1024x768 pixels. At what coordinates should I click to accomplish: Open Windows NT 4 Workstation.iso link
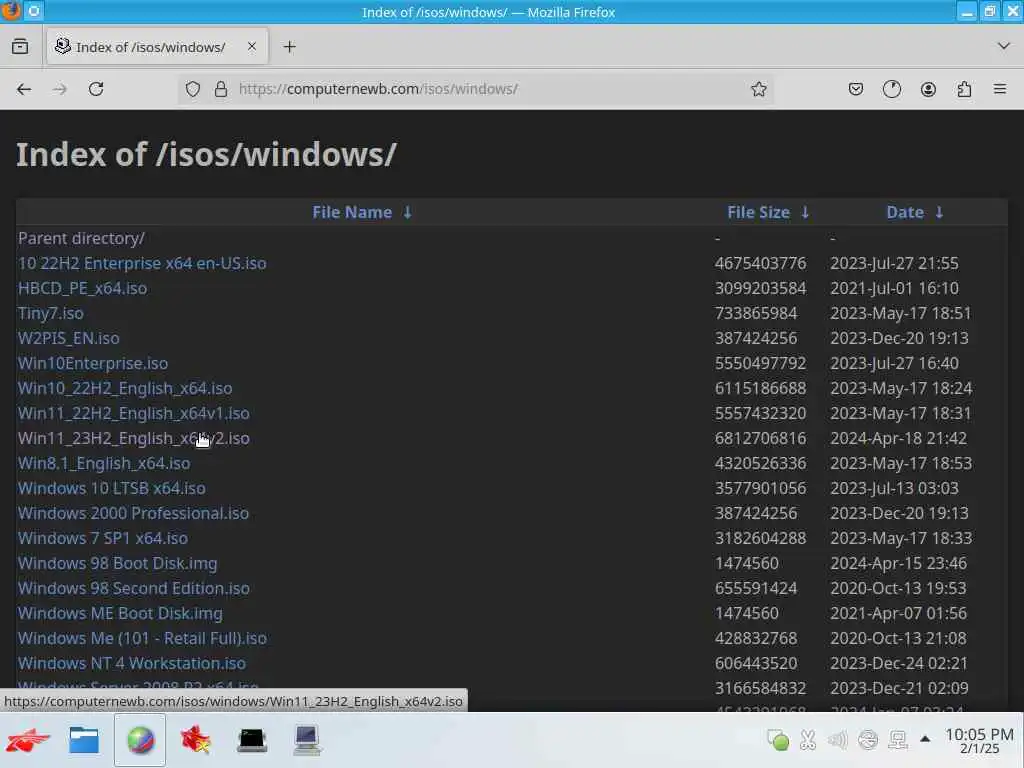point(132,664)
